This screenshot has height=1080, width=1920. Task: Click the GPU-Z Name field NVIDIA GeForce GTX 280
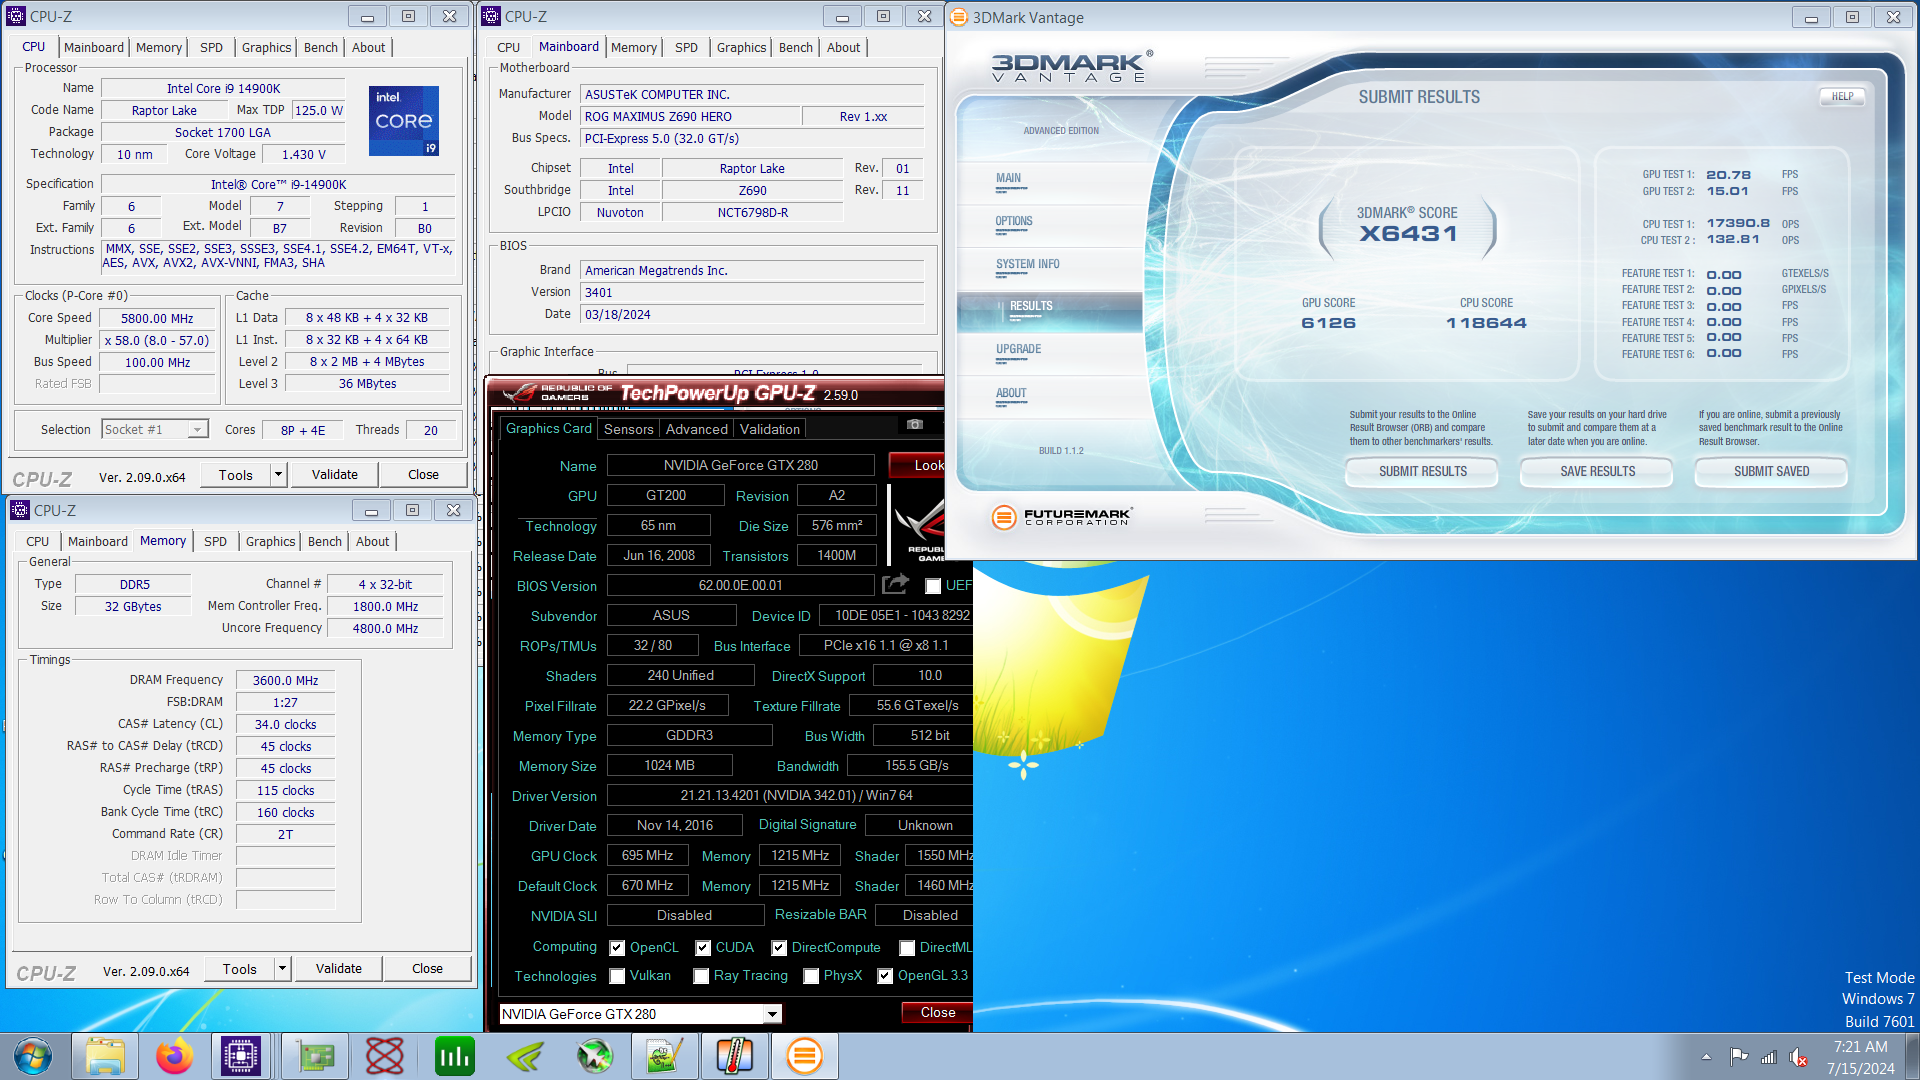[x=741, y=465]
